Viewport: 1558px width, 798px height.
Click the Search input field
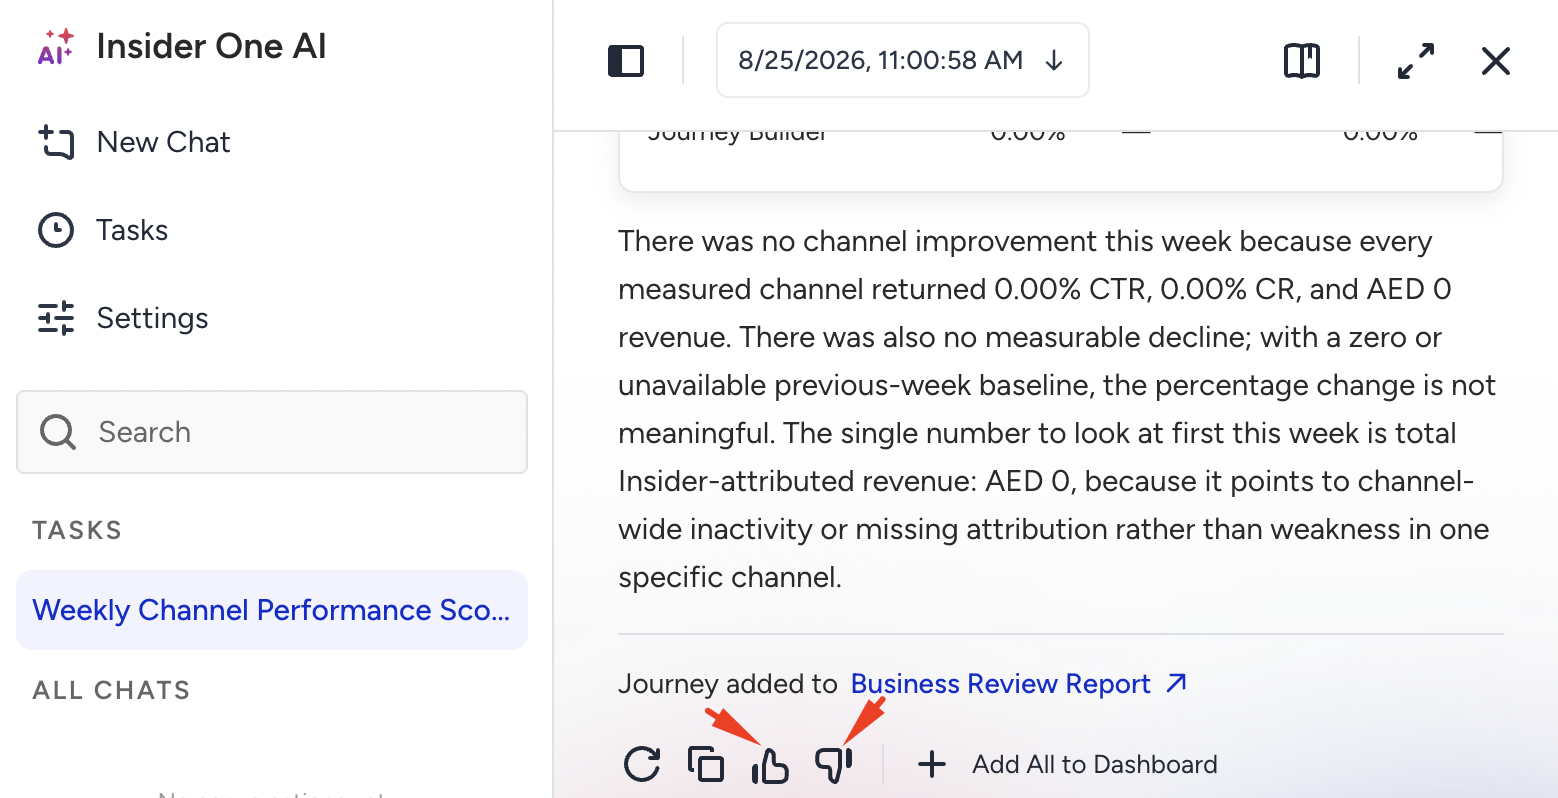pyautogui.click(x=272, y=432)
